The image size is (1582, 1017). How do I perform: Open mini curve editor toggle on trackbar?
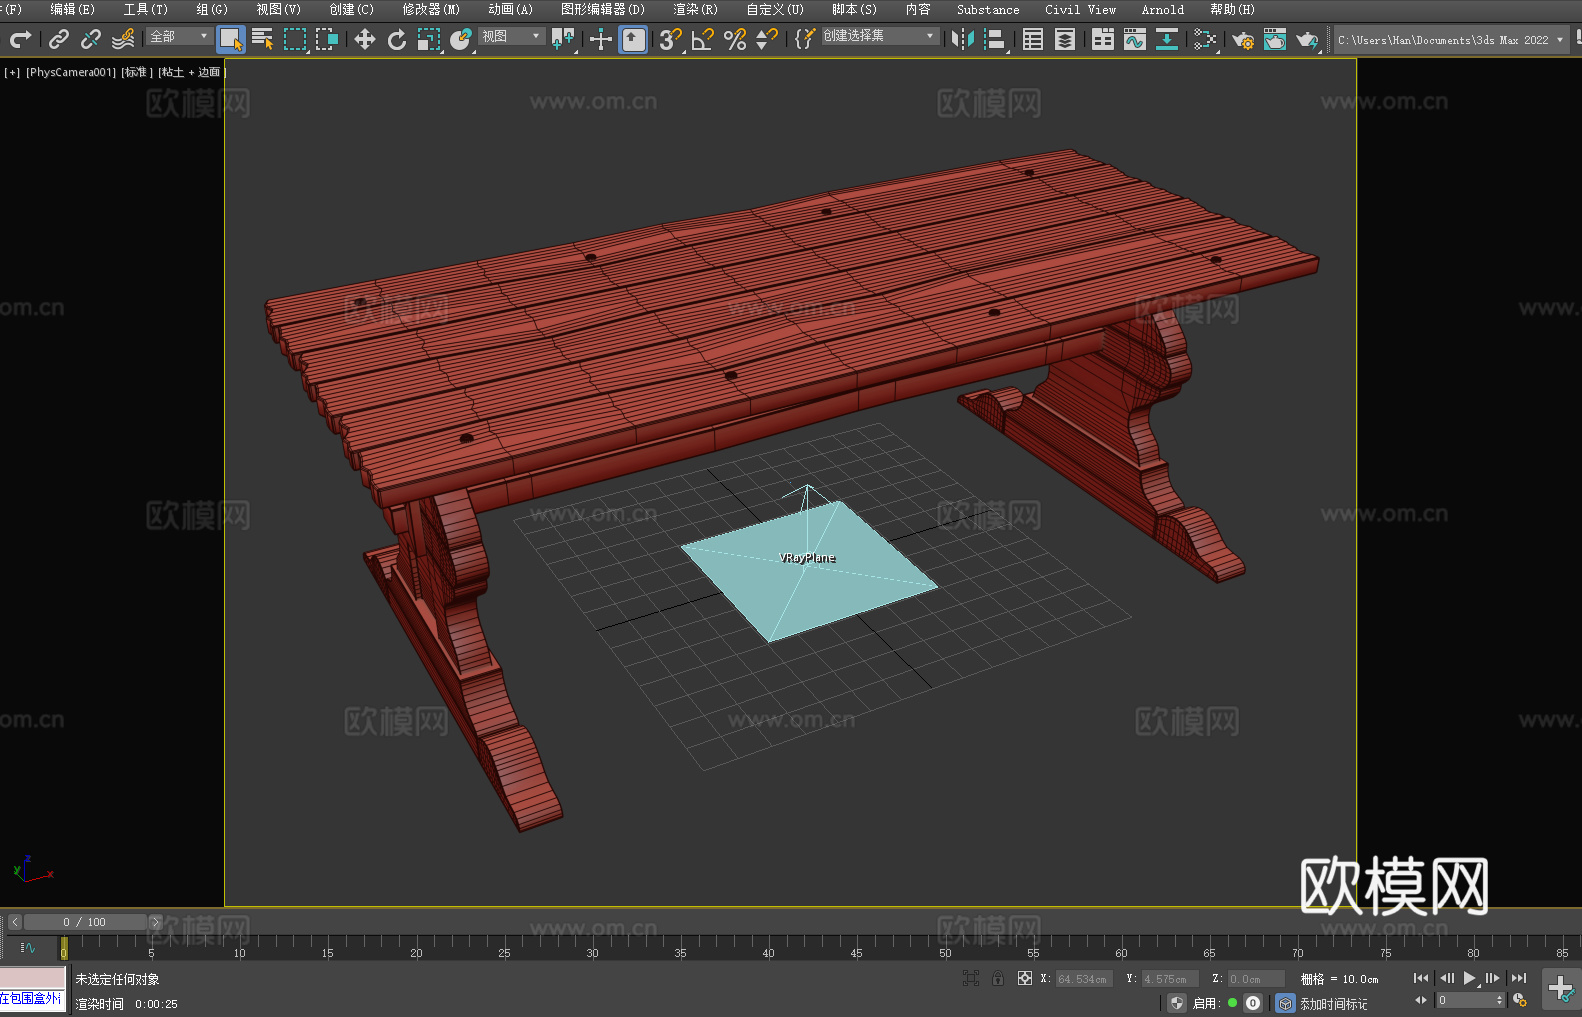point(28,947)
